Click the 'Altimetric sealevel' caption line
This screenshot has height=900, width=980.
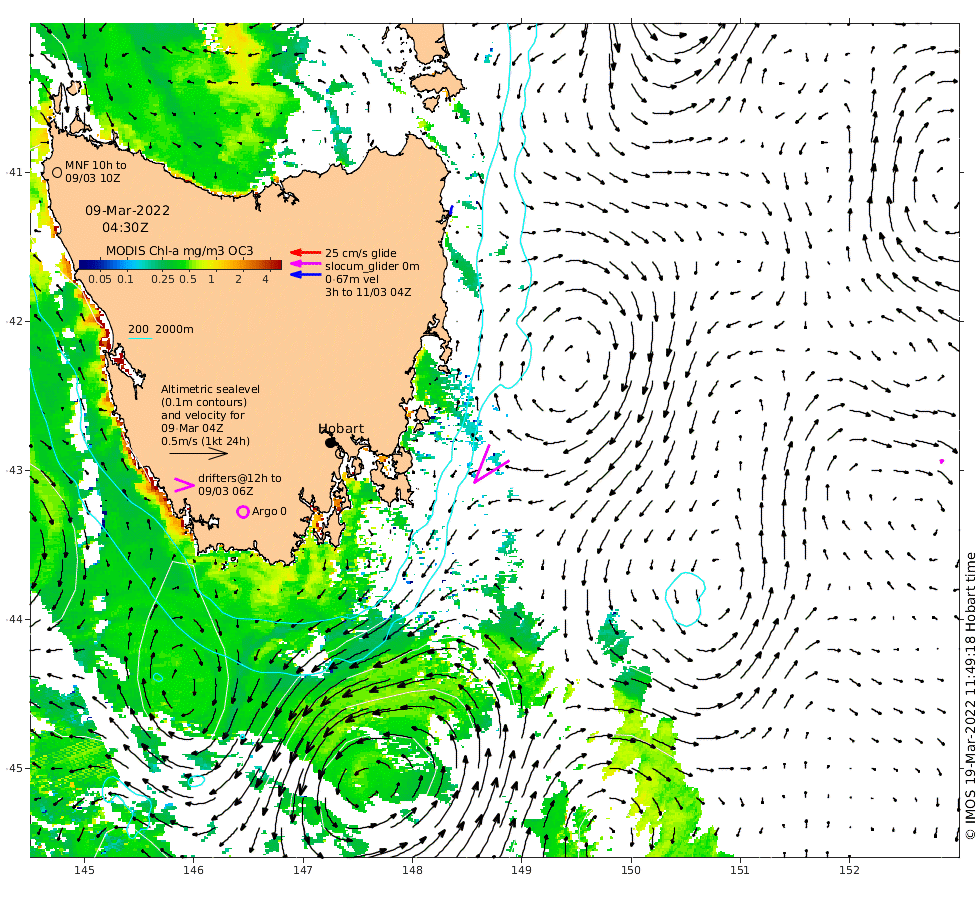coord(211,389)
